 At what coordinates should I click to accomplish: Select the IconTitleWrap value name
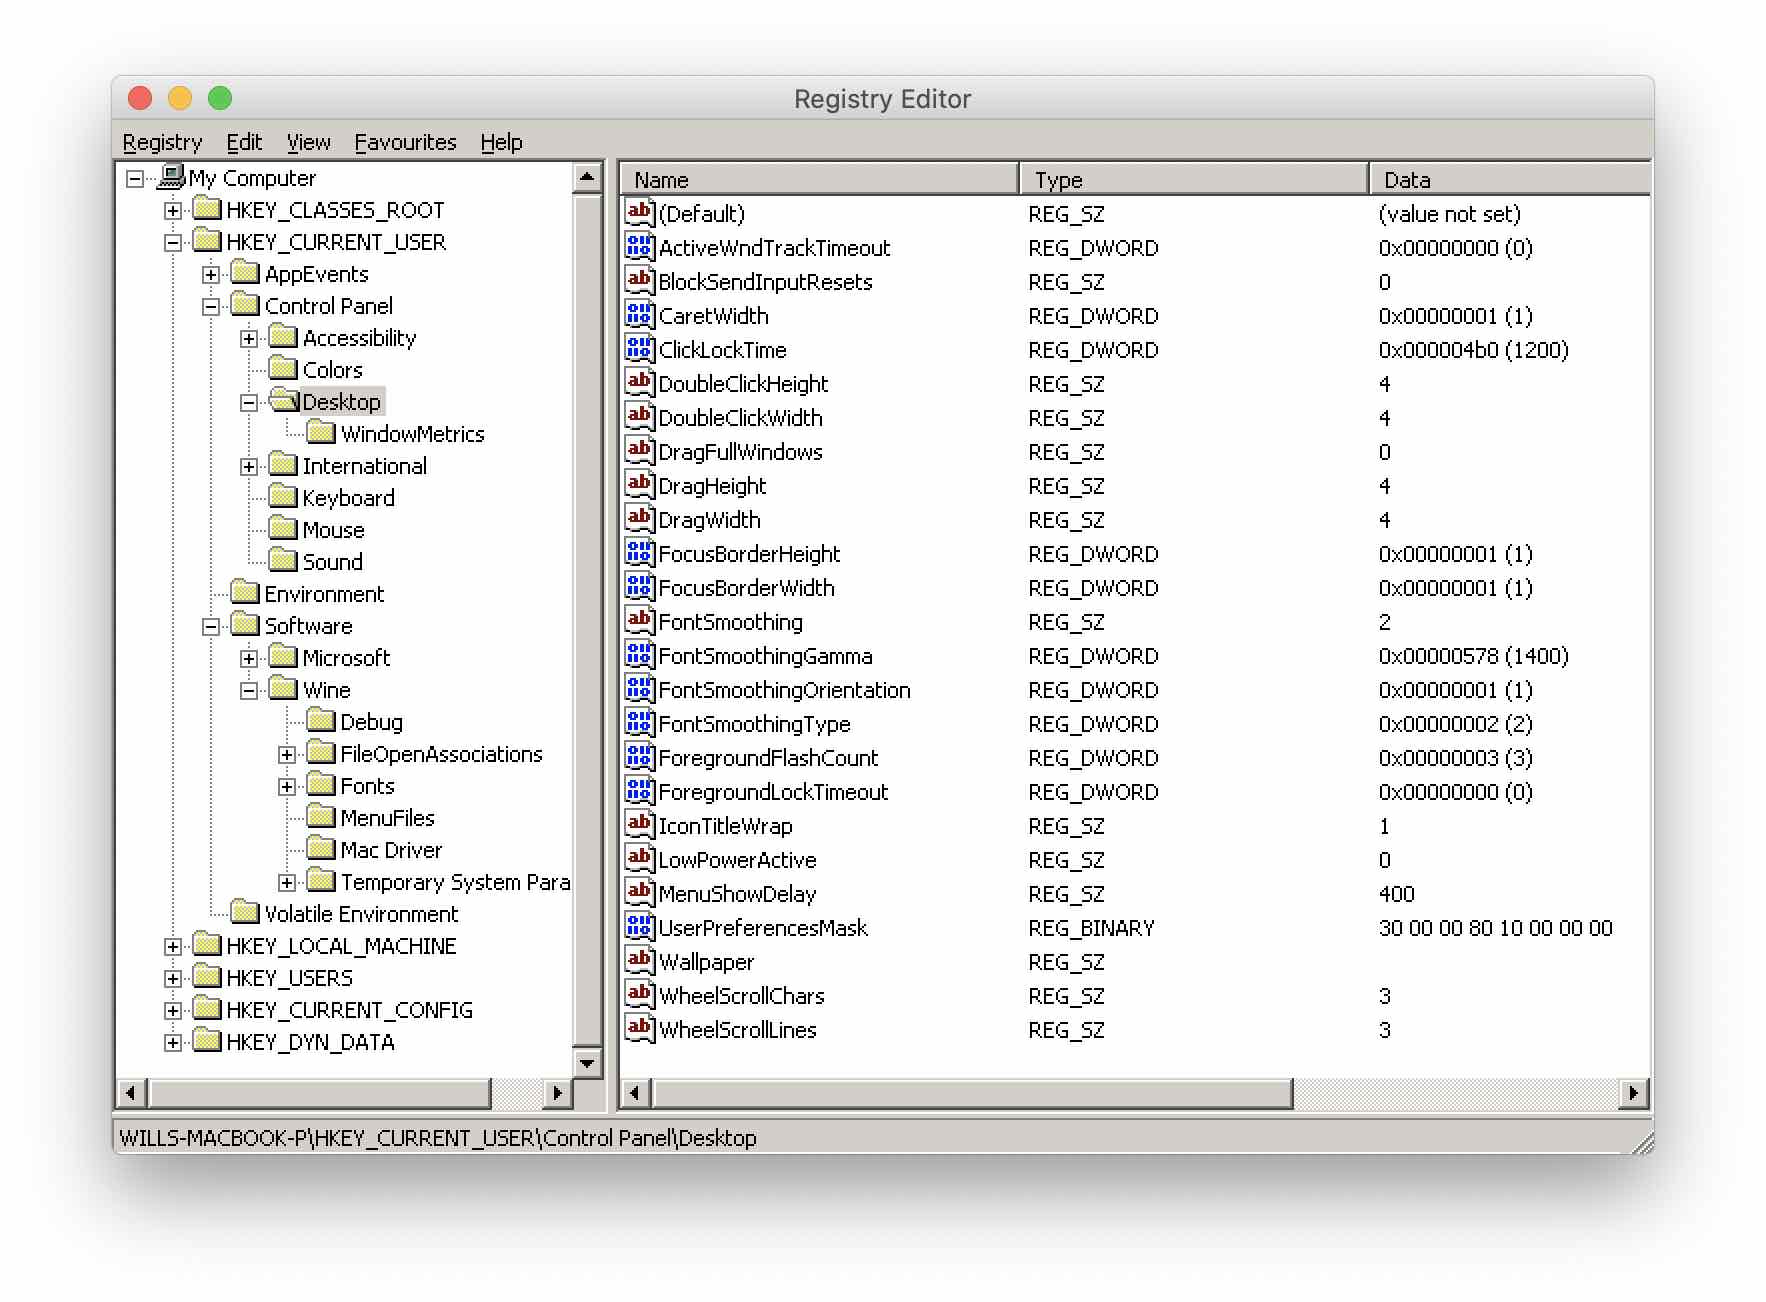(725, 825)
